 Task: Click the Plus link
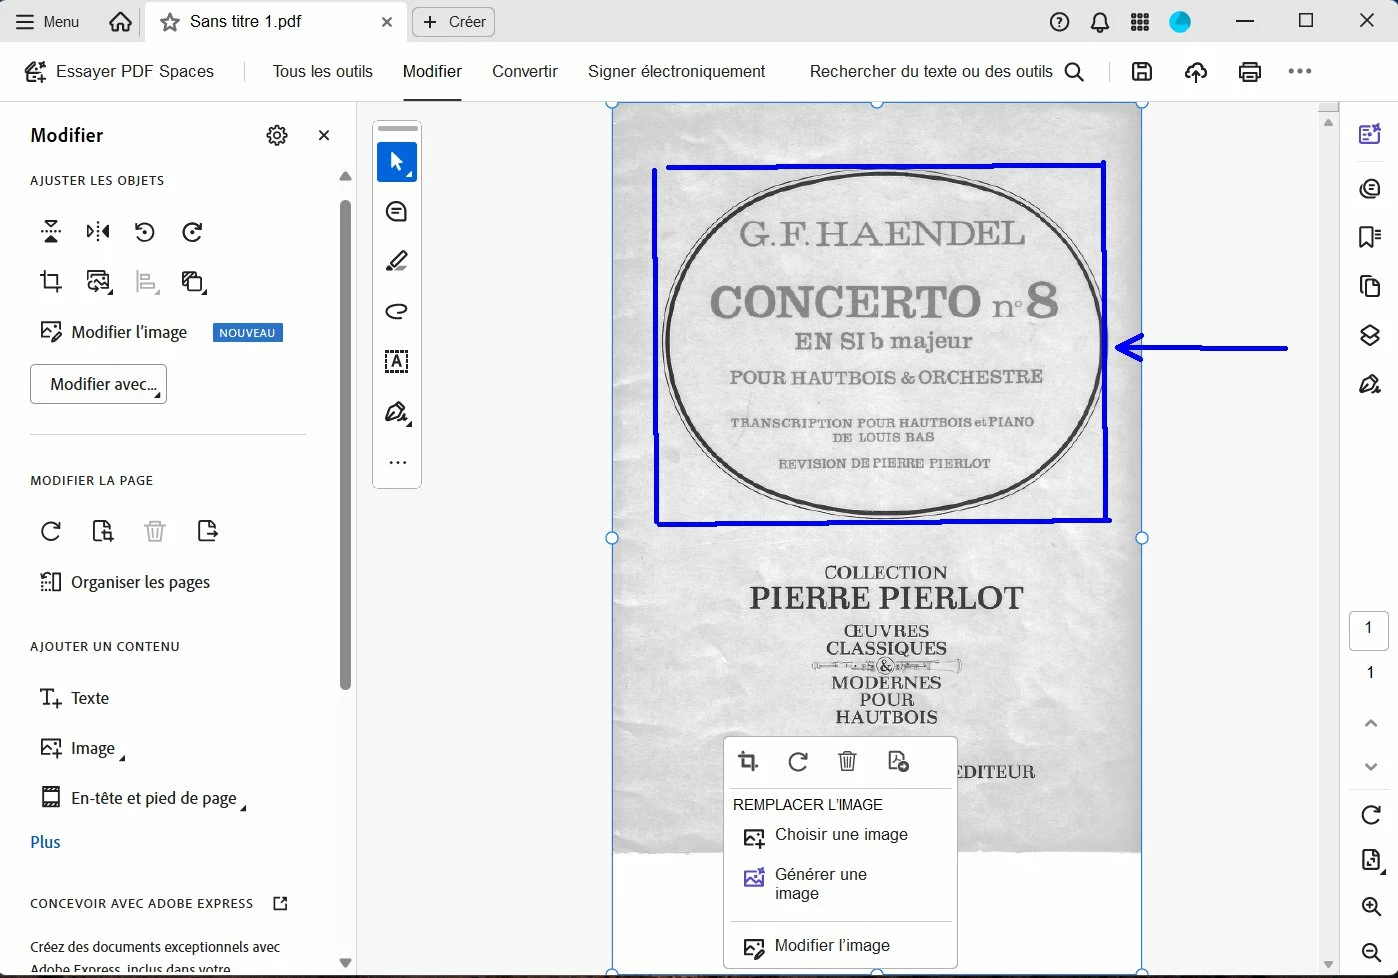click(x=45, y=842)
